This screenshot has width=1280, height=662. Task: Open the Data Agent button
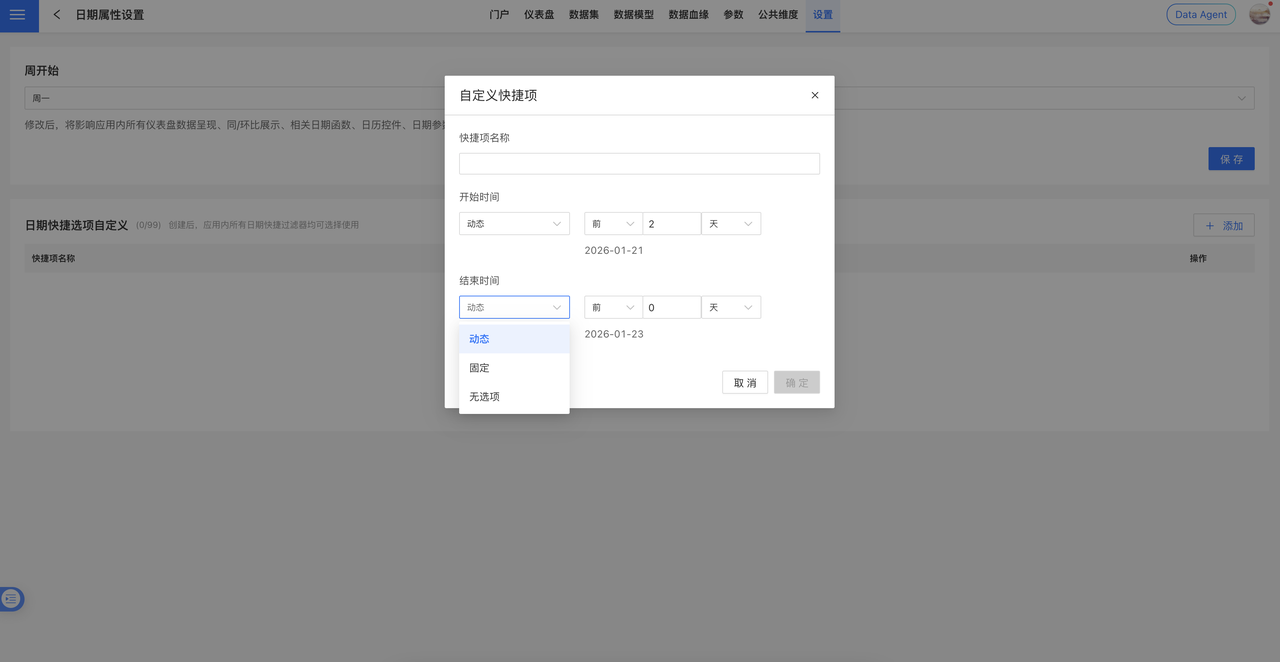[x=1200, y=15]
